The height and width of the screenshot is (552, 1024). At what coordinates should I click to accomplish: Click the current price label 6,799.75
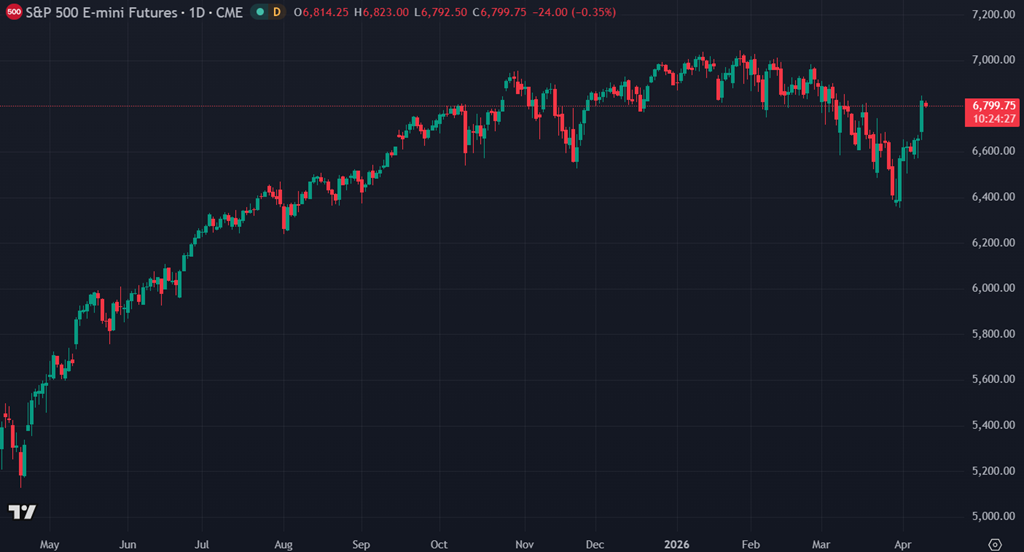991,105
